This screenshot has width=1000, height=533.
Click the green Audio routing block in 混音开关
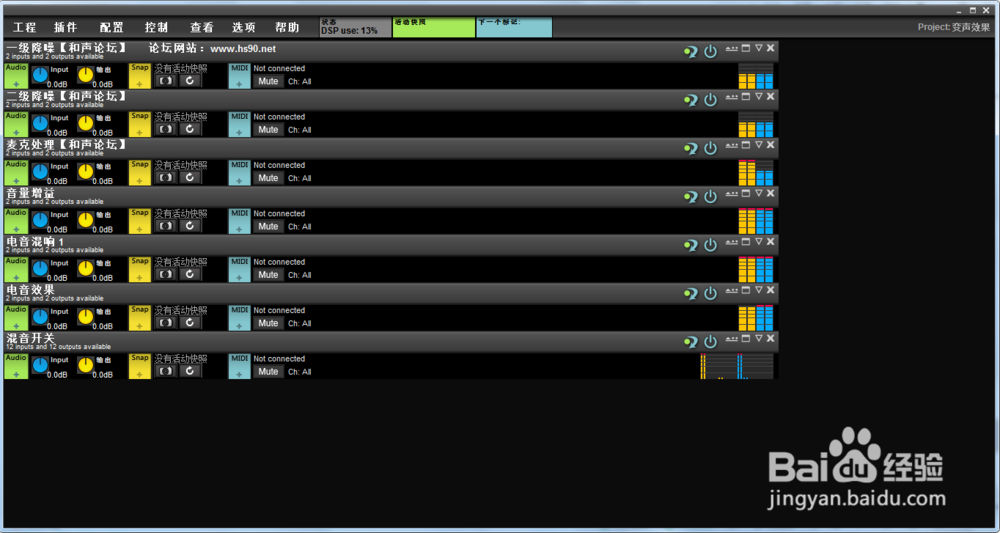pyautogui.click(x=16, y=366)
